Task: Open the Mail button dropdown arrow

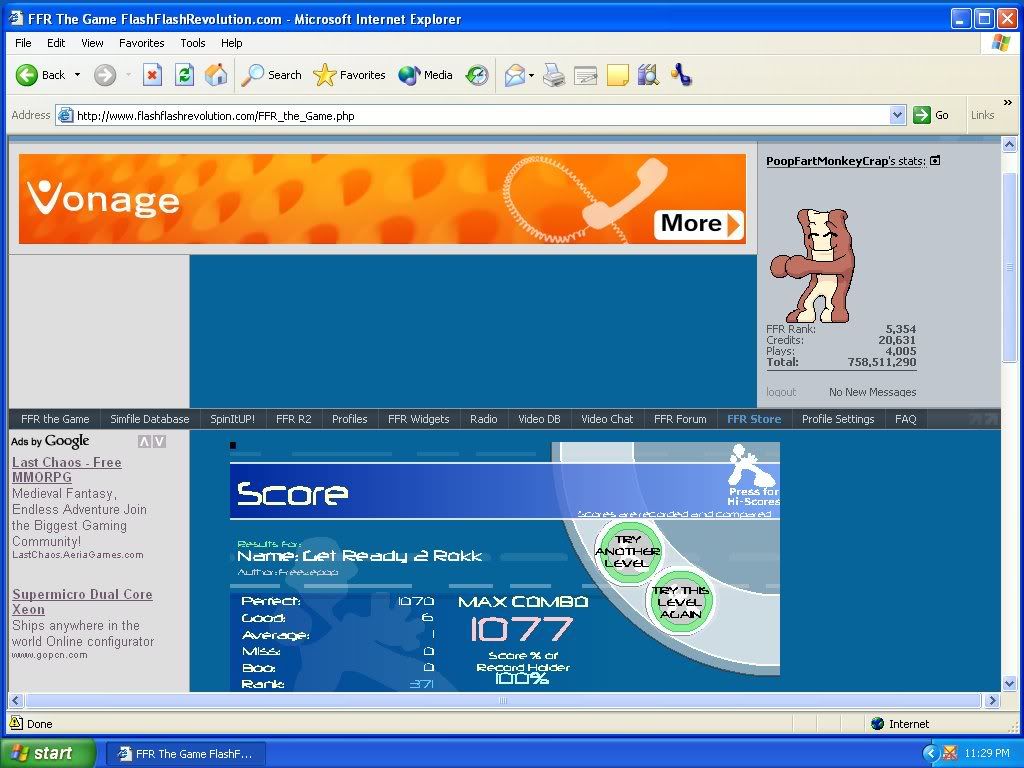Action: pos(532,75)
